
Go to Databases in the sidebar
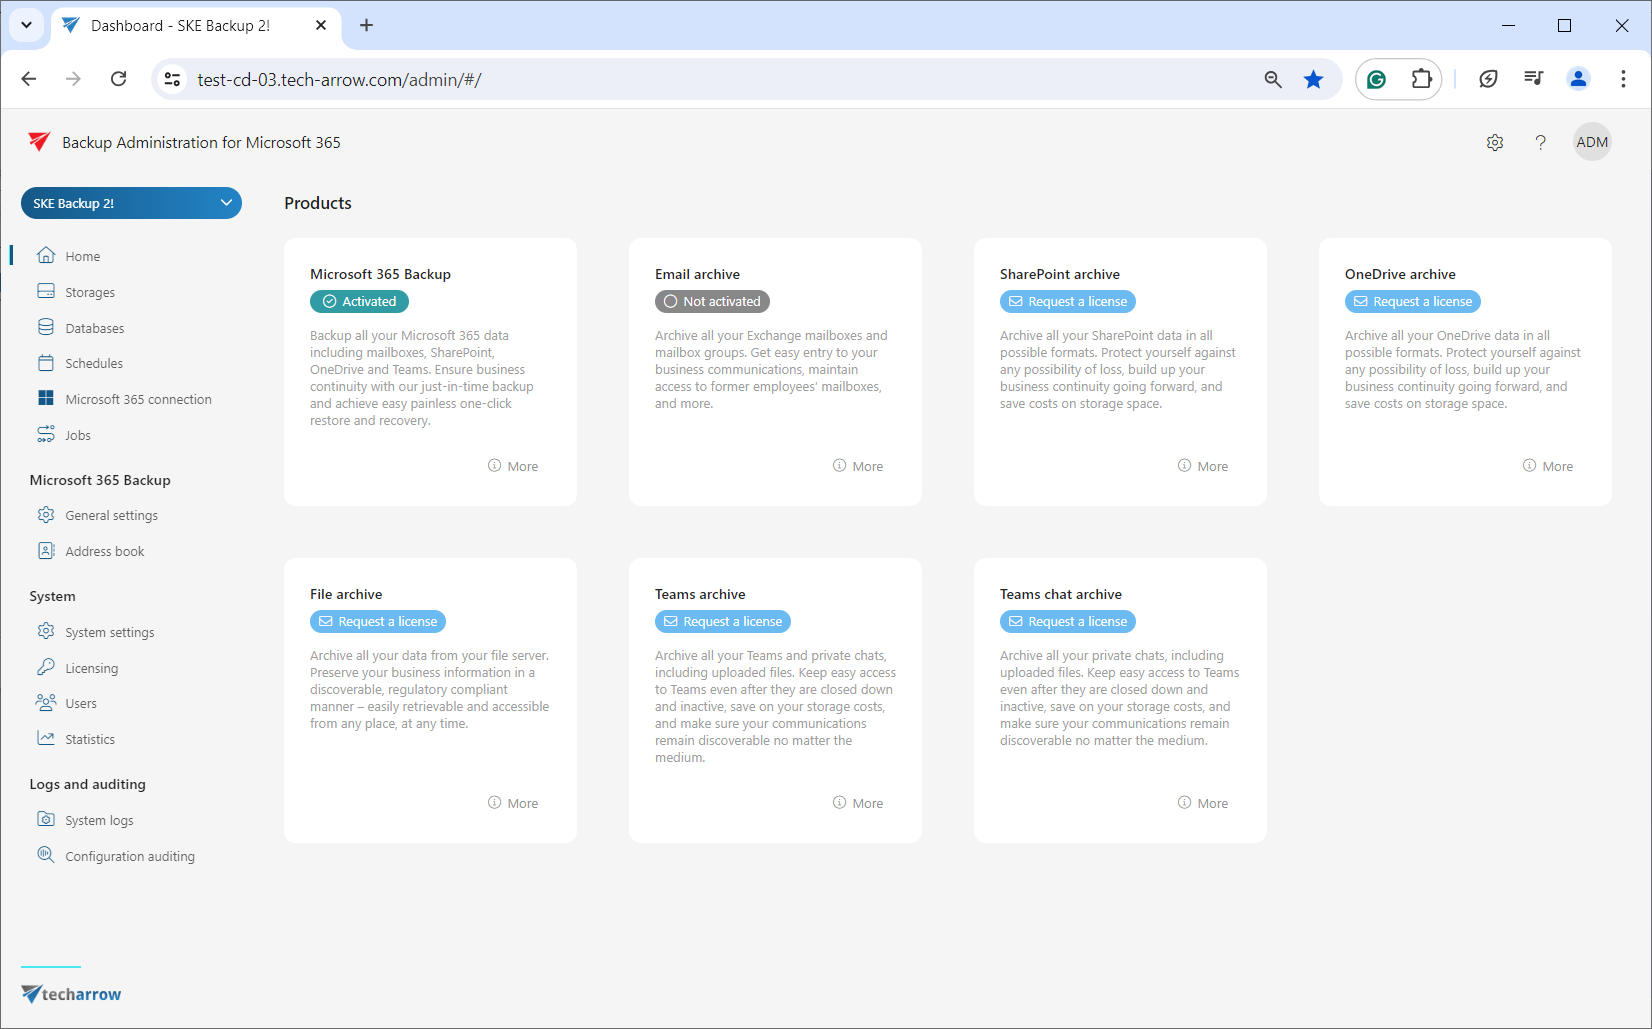tap(94, 328)
